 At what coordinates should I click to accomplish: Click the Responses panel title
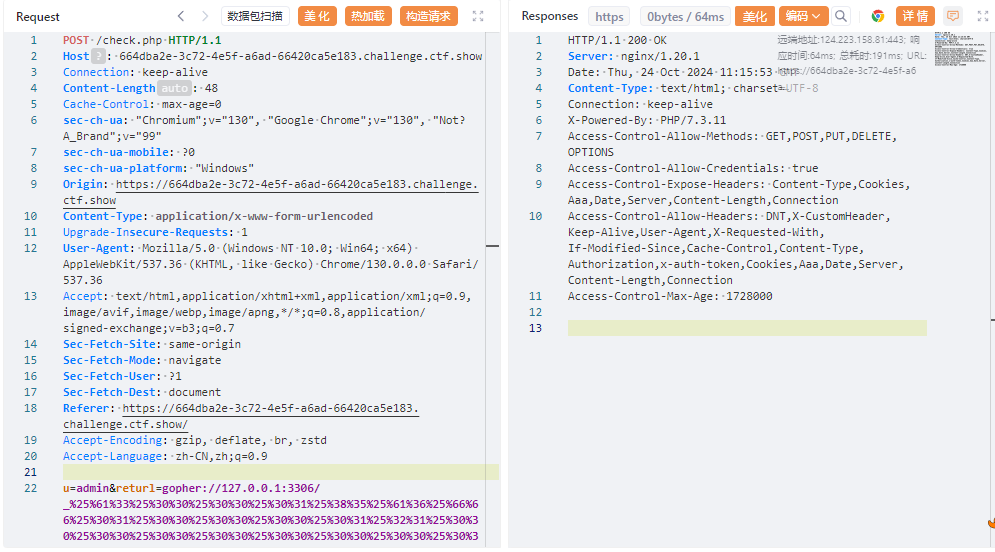click(550, 16)
